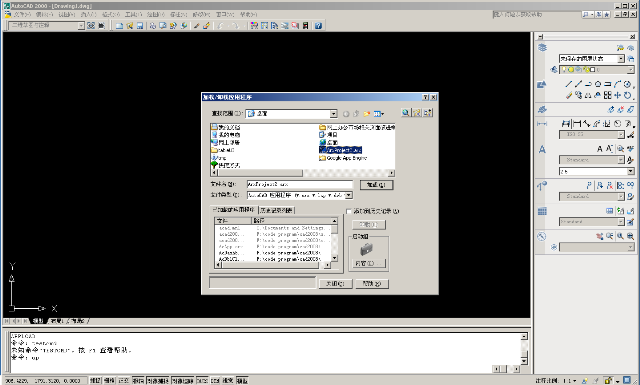The image size is (640, 385).
Task: Click the Create New Folder icon in dialog
Action: pyautogui.click(x=367, y=113)
